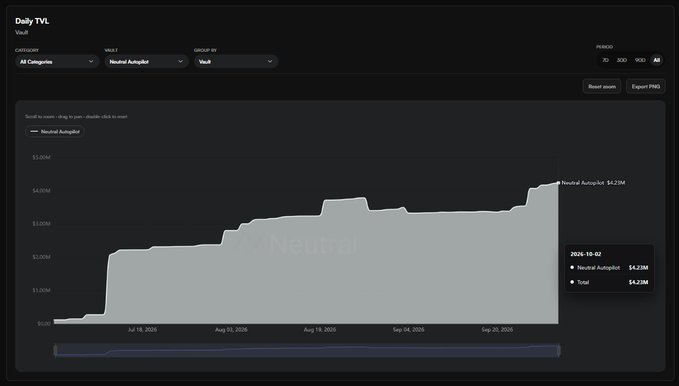Click Neutral Autopilot row in the tooltip

pyautogui.click(x=609, y=268)
